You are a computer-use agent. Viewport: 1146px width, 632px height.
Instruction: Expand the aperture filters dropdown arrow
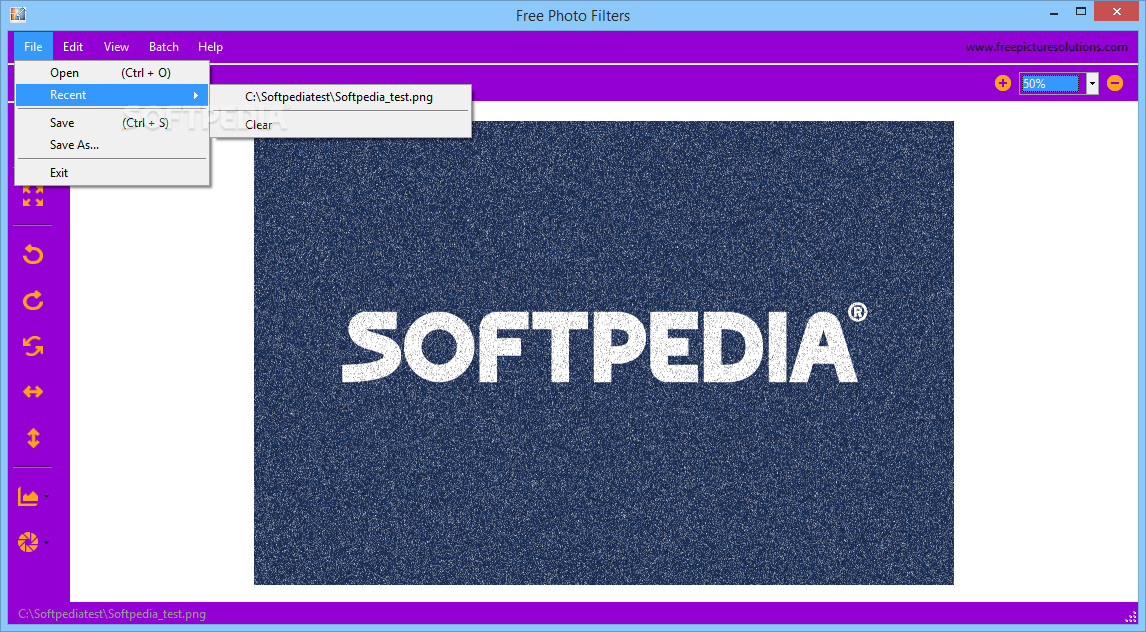[x=47, y=542]
